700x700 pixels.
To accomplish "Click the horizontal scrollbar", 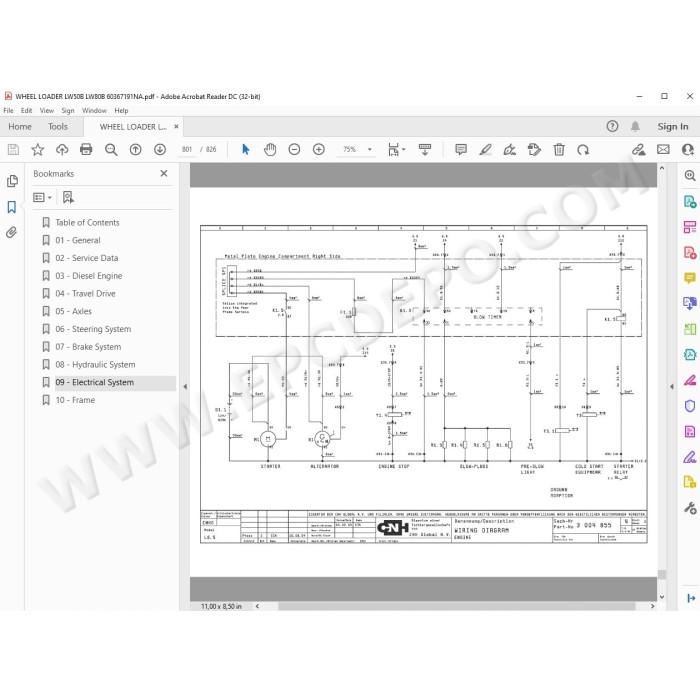I will tap(456, 606).
